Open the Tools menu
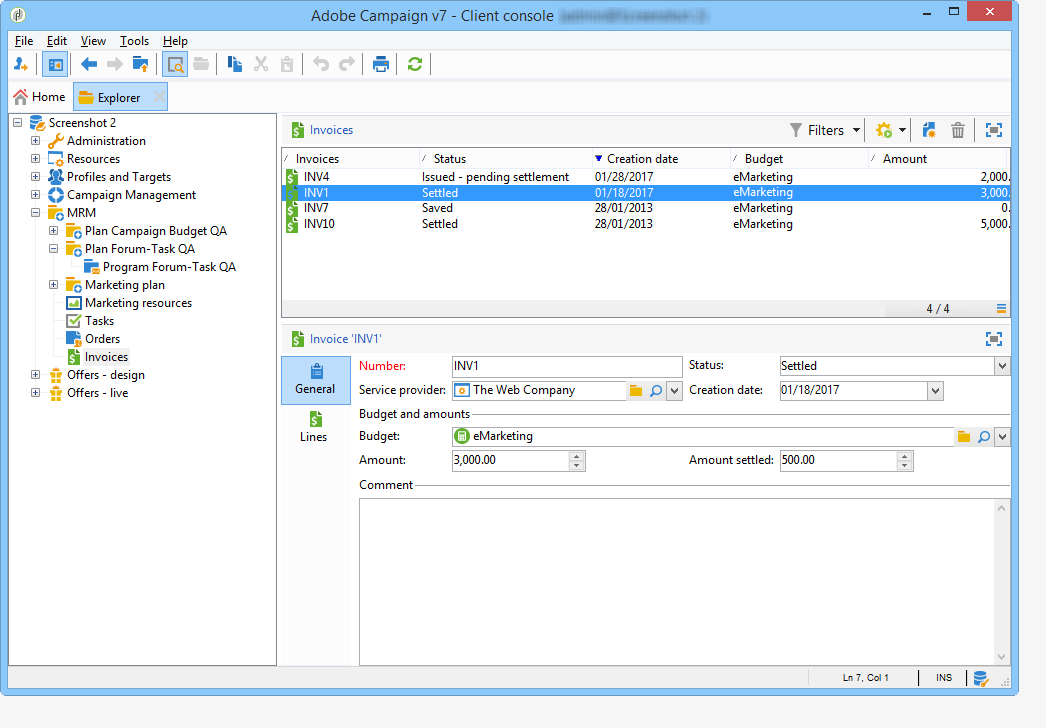Viewport: 1046px width, 728px height. (x=134, y=41)
